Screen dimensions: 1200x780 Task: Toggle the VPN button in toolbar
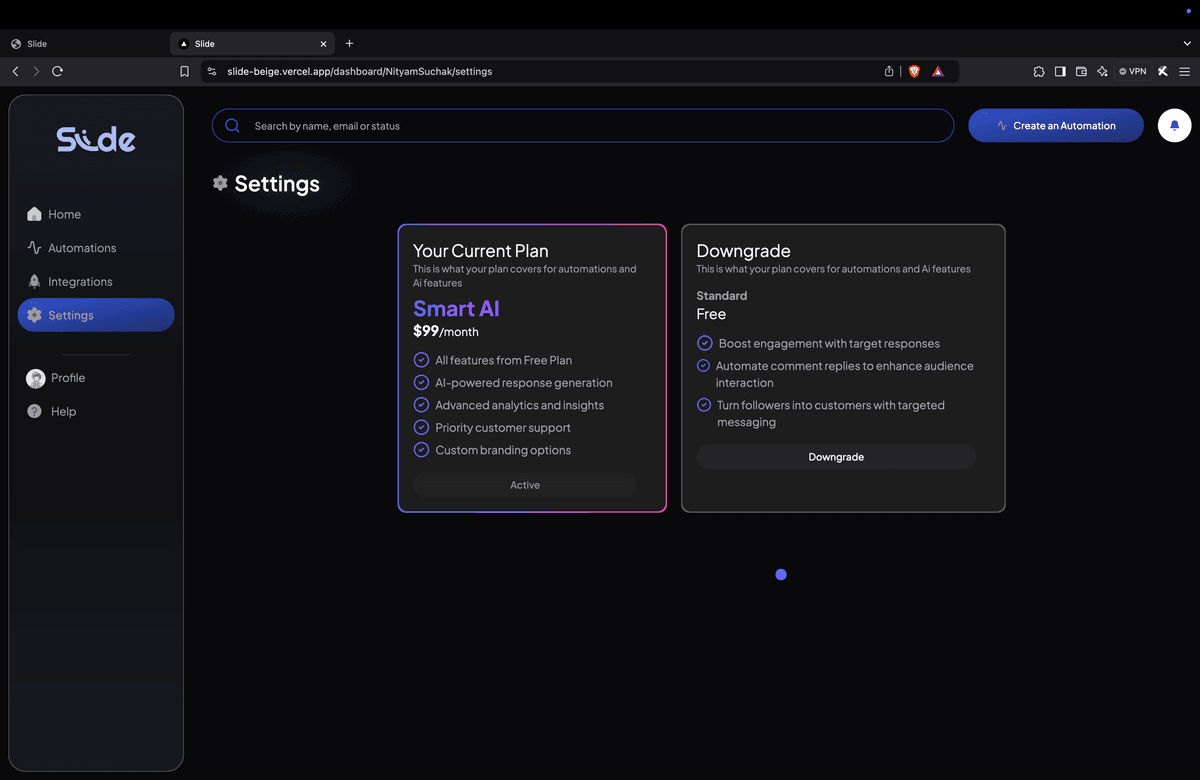pos(1131,71)
